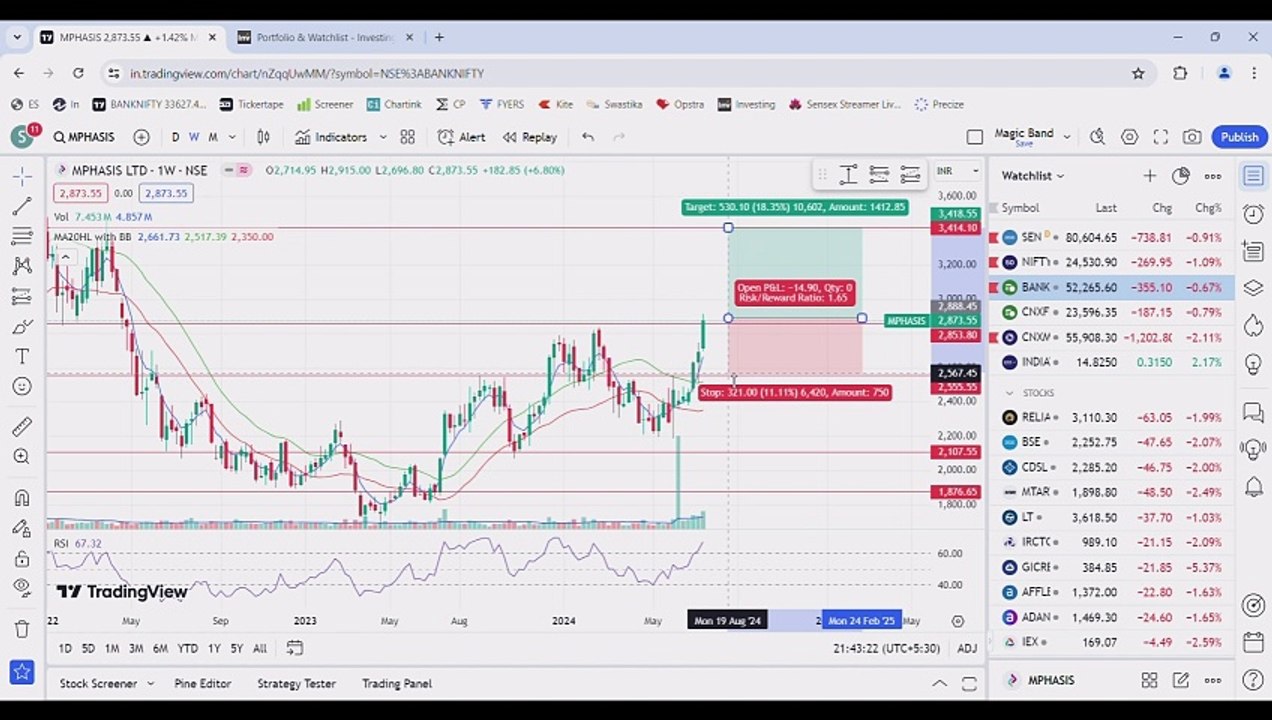Open watchlist more options menu
This screenshot has height=720, width=1272.
click(1213, 176)
